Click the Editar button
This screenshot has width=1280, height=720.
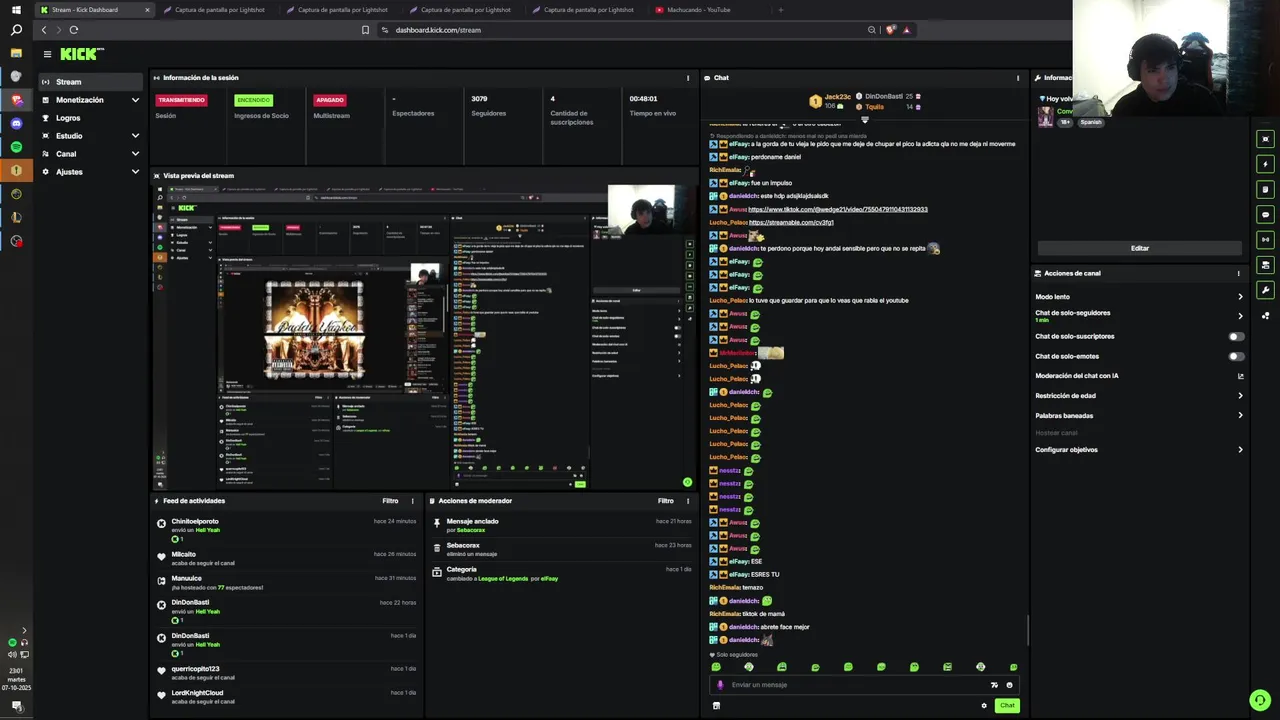pyautogui.click(x=1139, y=248)
